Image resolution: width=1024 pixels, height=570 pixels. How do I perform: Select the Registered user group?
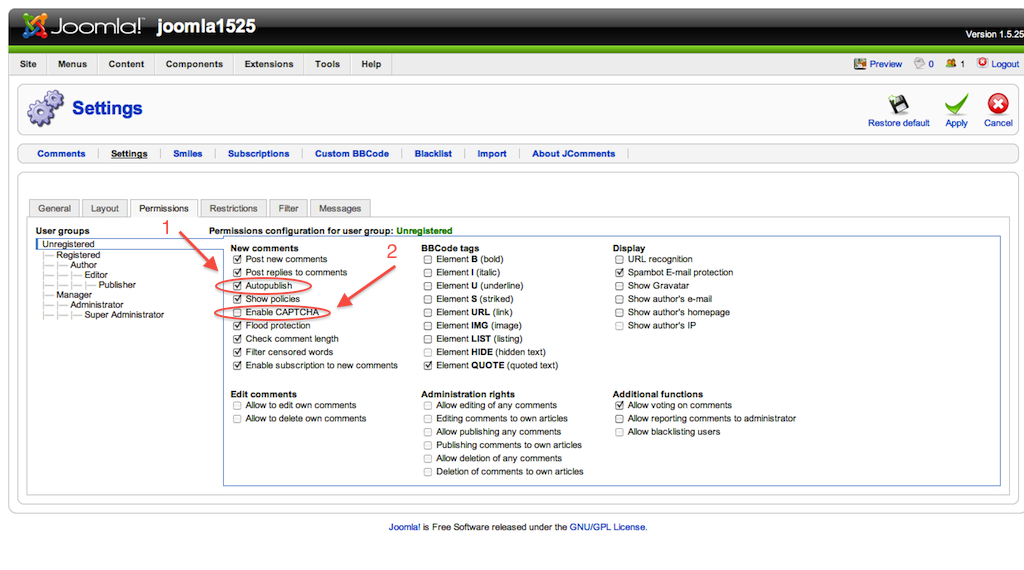[78, 255]
